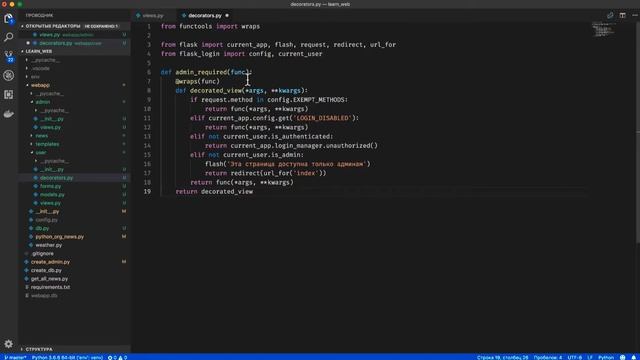Open the Debug view in activity bar

point(9,76)
